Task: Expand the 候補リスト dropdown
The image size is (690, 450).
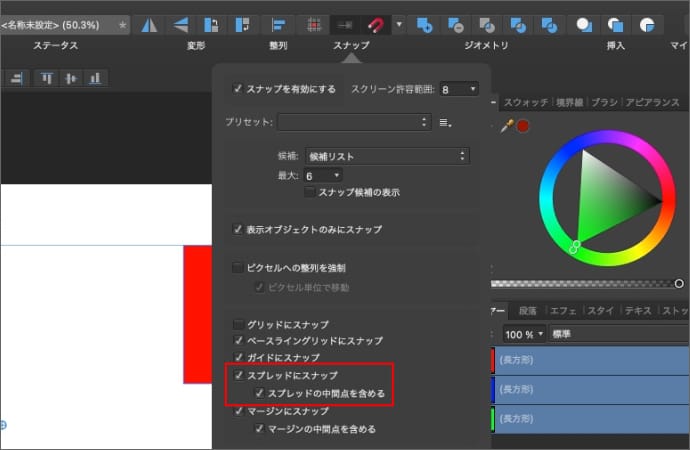Action: coord(387,156)
